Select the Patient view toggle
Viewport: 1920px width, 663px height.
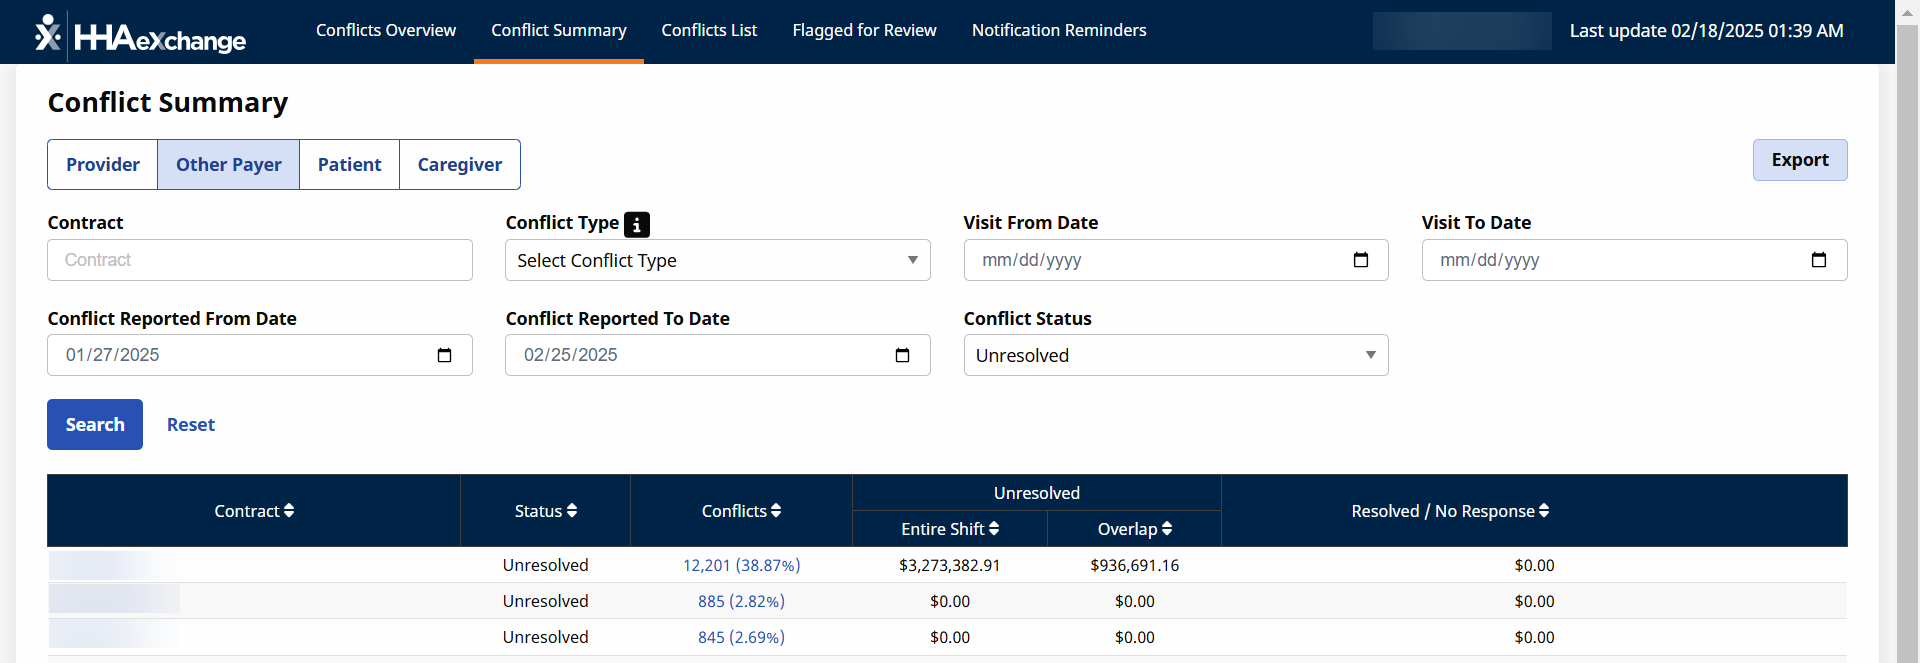[349, 165]
